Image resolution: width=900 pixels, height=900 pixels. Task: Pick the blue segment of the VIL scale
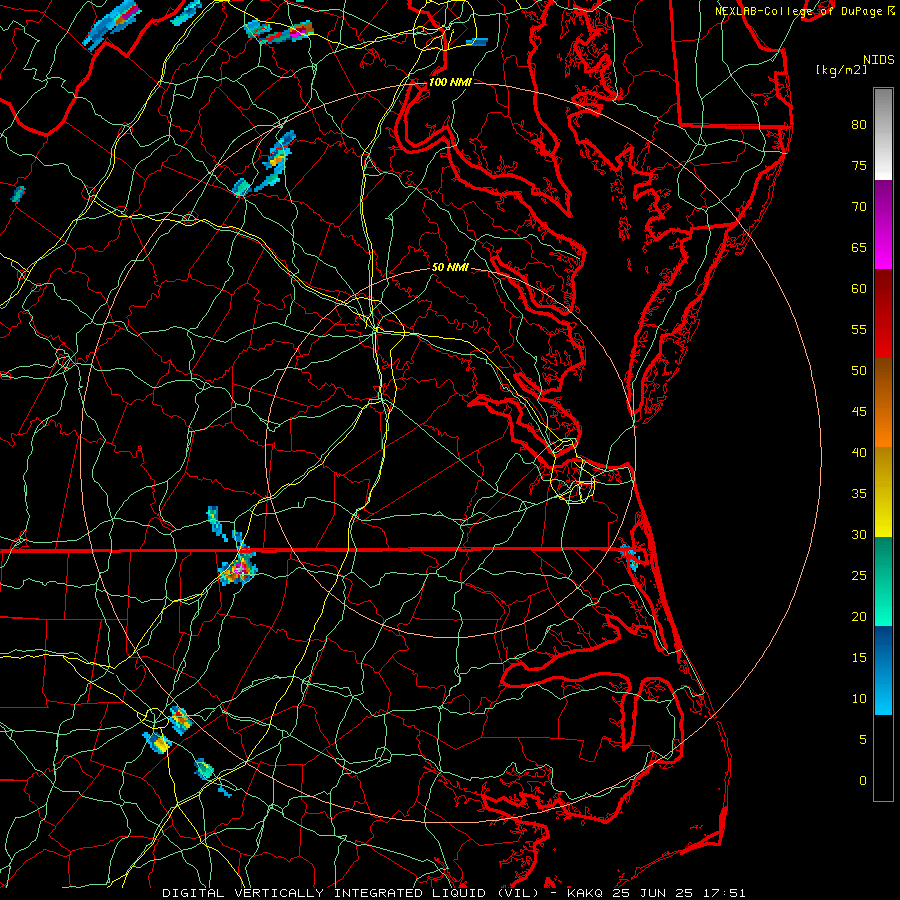click(883, 670)
